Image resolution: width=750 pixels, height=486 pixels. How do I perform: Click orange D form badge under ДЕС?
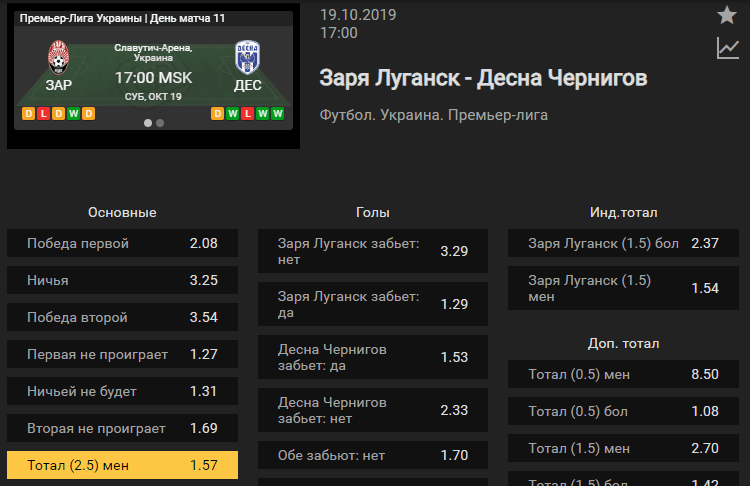click(x=218, y=114)
